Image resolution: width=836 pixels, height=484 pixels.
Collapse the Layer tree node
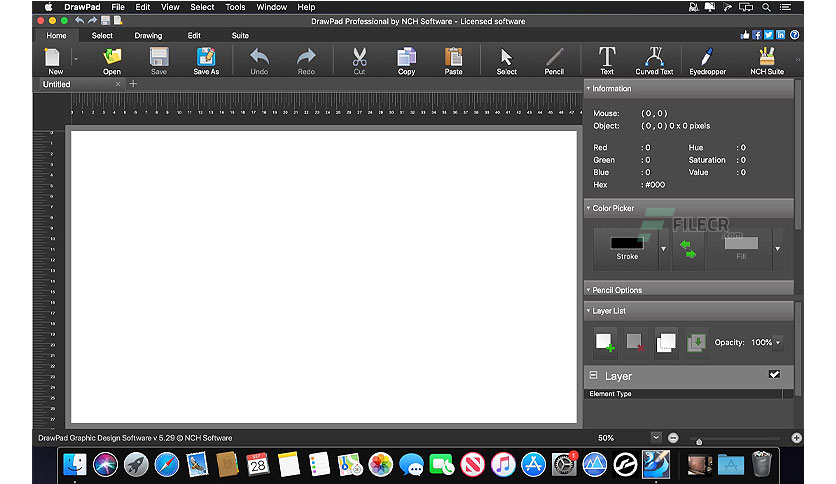[x=593, y=375]
